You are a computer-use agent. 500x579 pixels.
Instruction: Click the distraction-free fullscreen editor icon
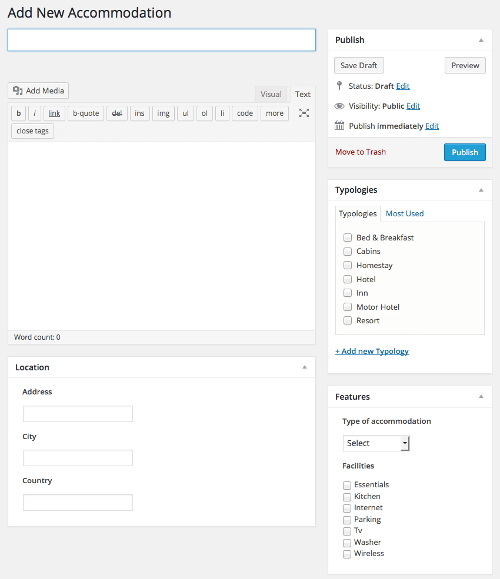coord(304,113)
